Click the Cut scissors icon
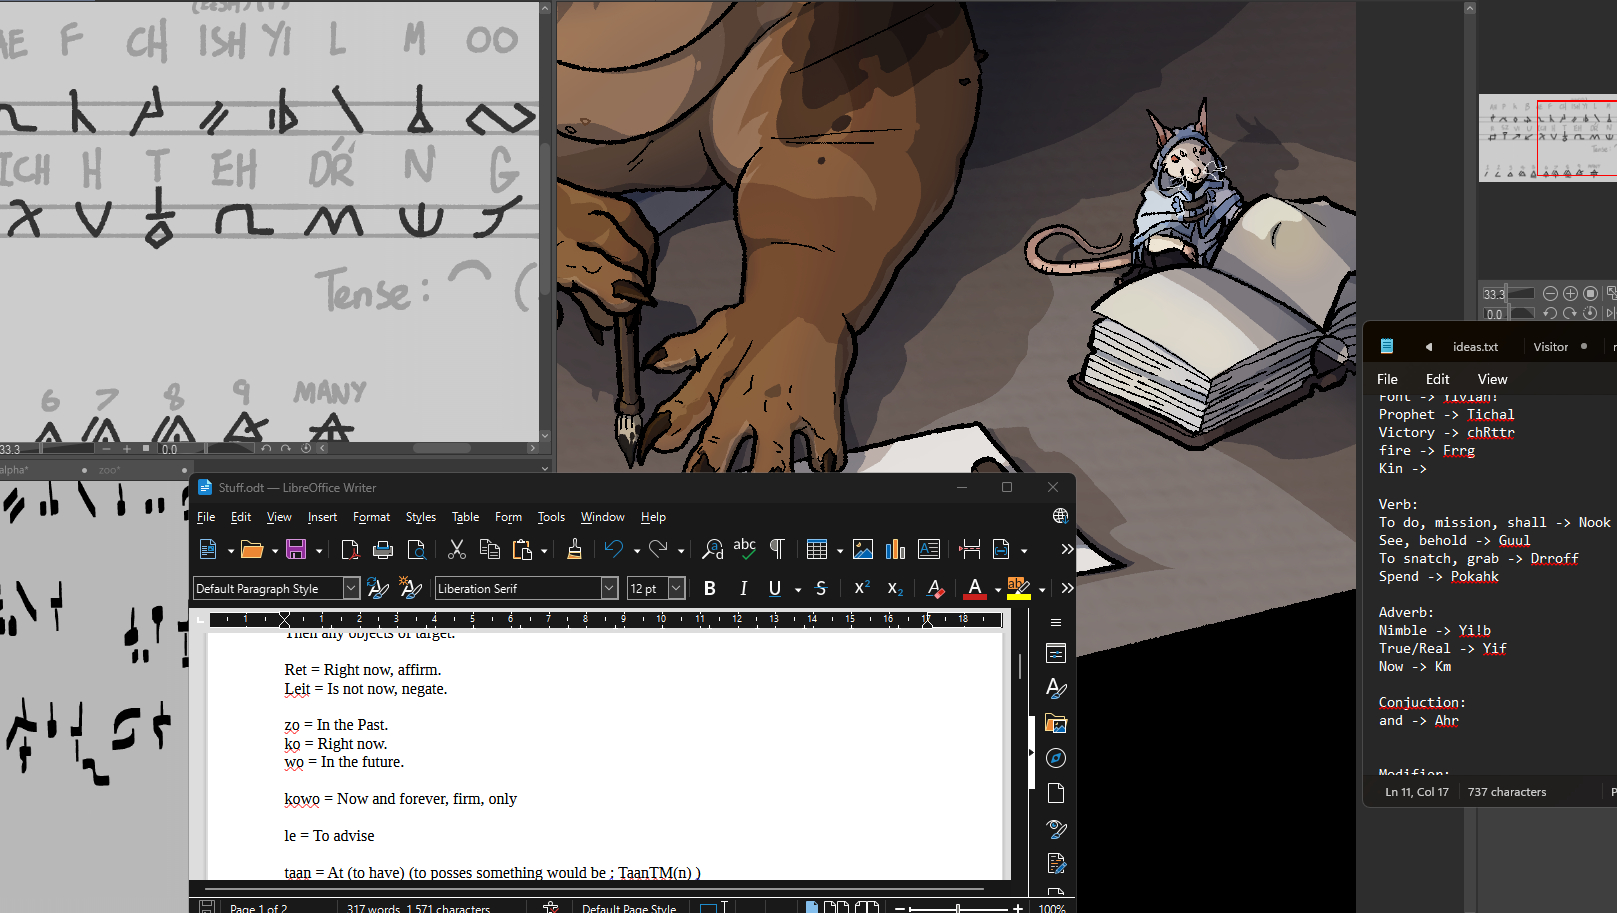Screen dimensions: 1617x913 457,549
